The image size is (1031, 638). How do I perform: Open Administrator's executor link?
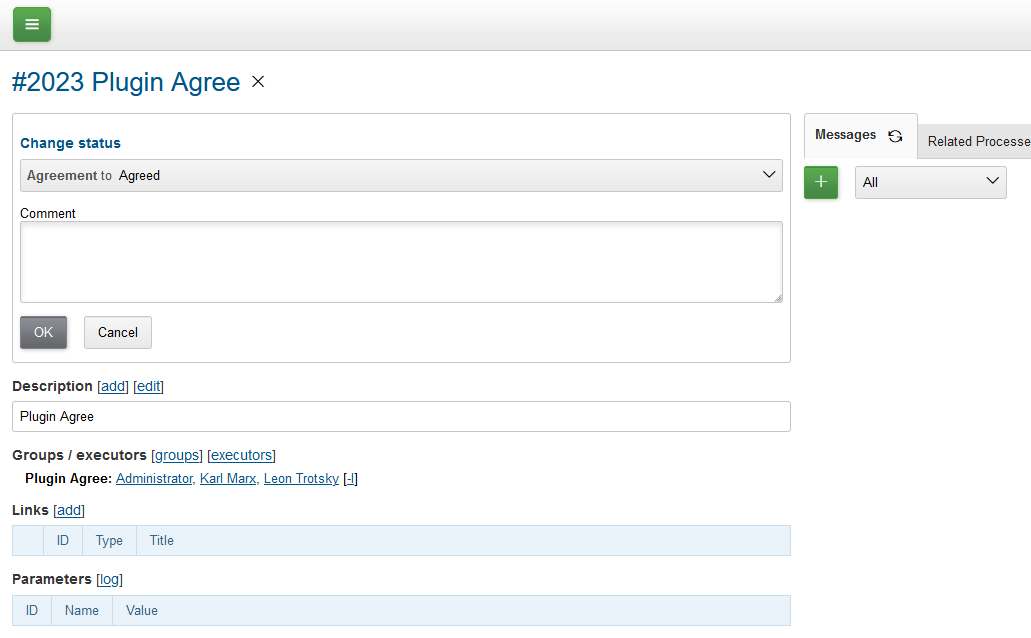point(154,478)
